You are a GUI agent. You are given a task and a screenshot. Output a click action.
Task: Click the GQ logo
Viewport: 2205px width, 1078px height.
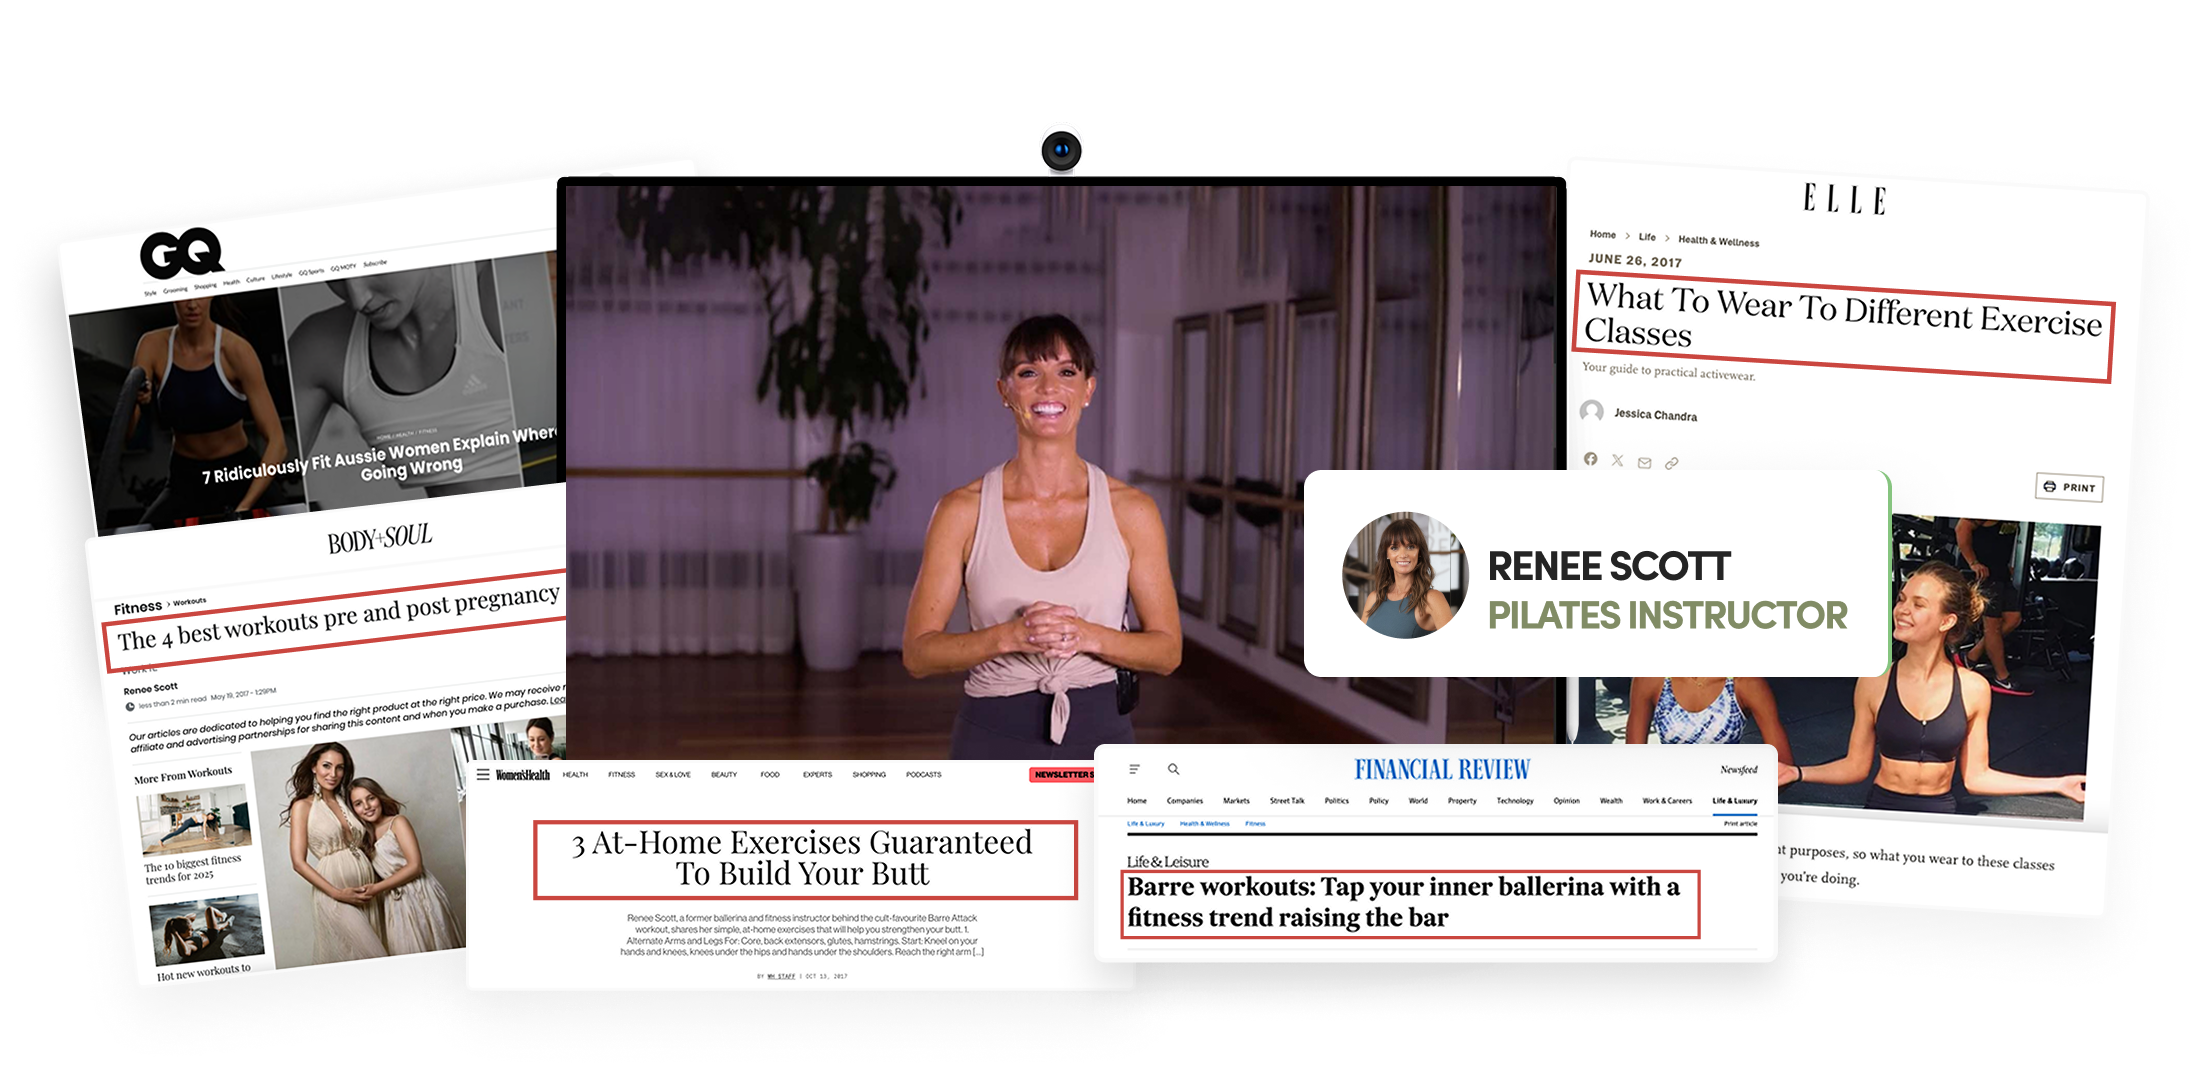click(181, 254)
